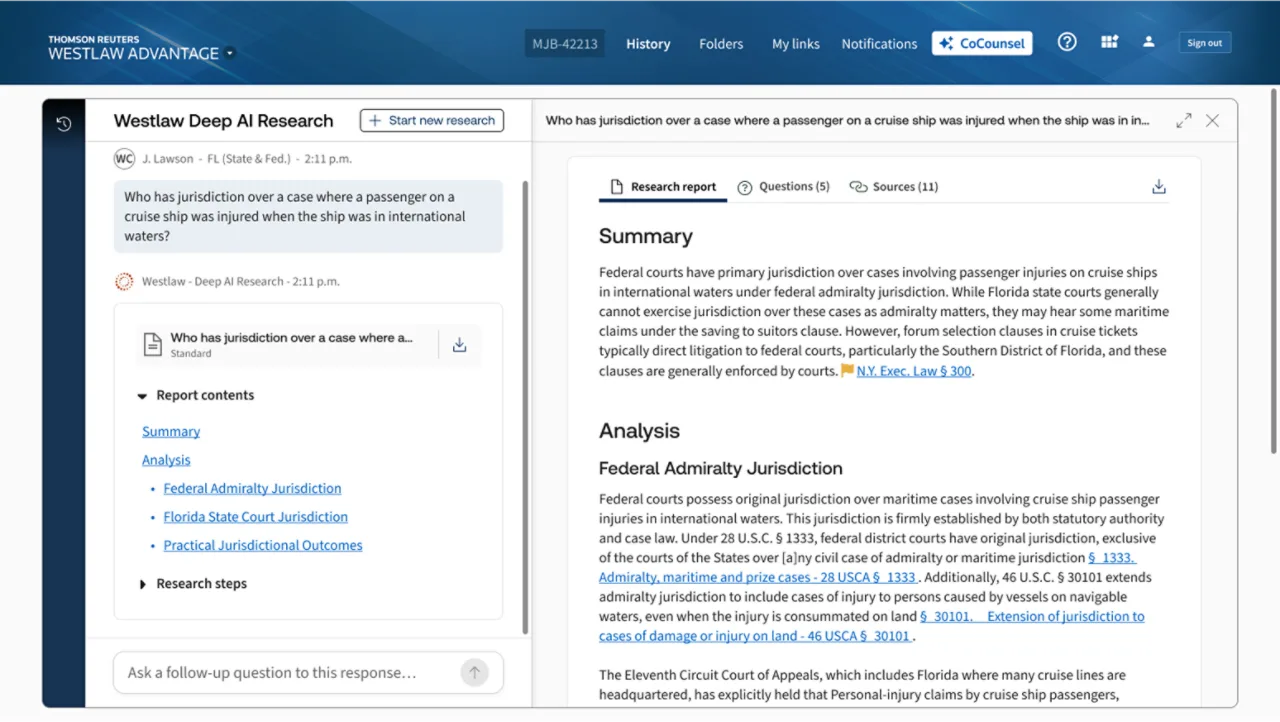
Task: Click 'J. Lawson - FL (State & Fed.)' label
Action: tap(217, 159)
